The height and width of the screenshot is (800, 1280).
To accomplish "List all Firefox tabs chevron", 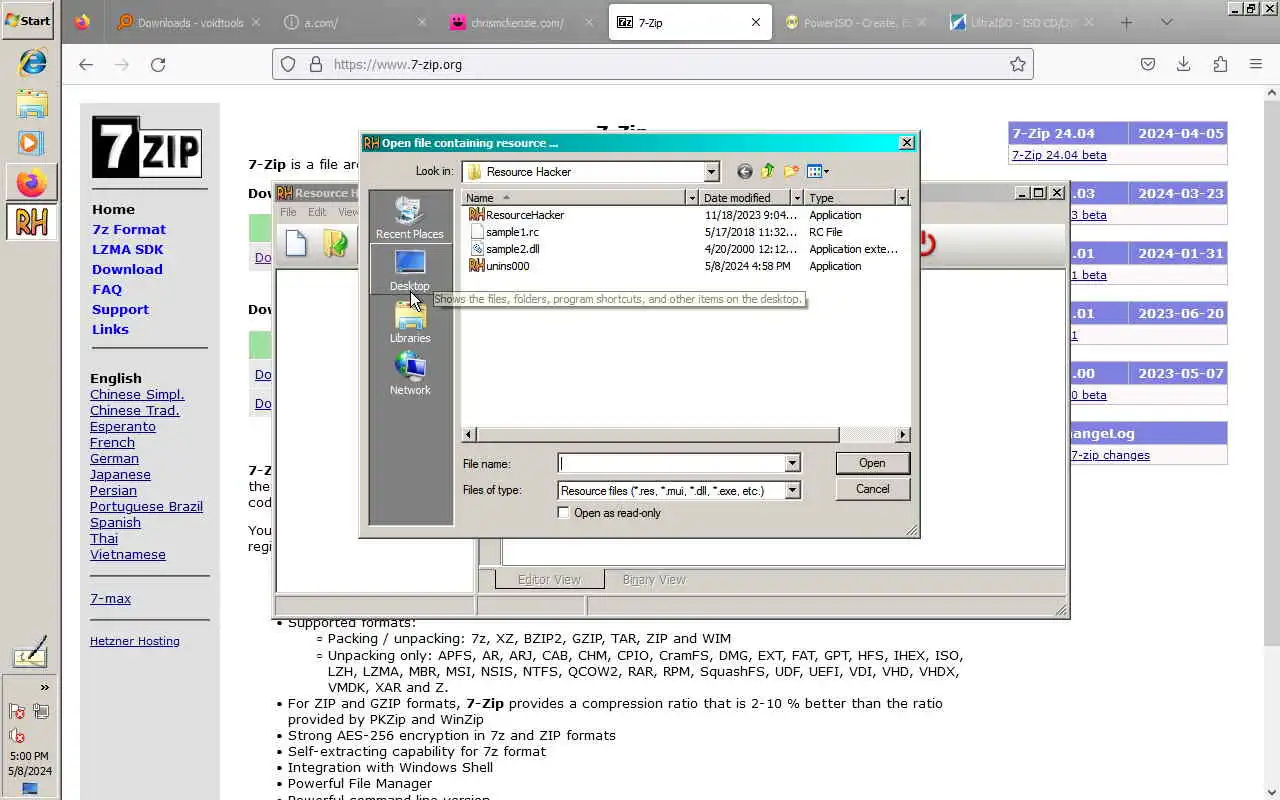I will pos(1166,22).
